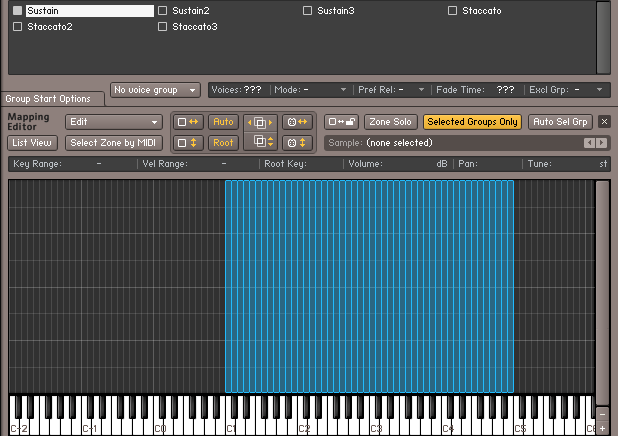Switch to Group Start Options tab
Image resolution: width=618 pixels, height=436 pixels.
48,99
